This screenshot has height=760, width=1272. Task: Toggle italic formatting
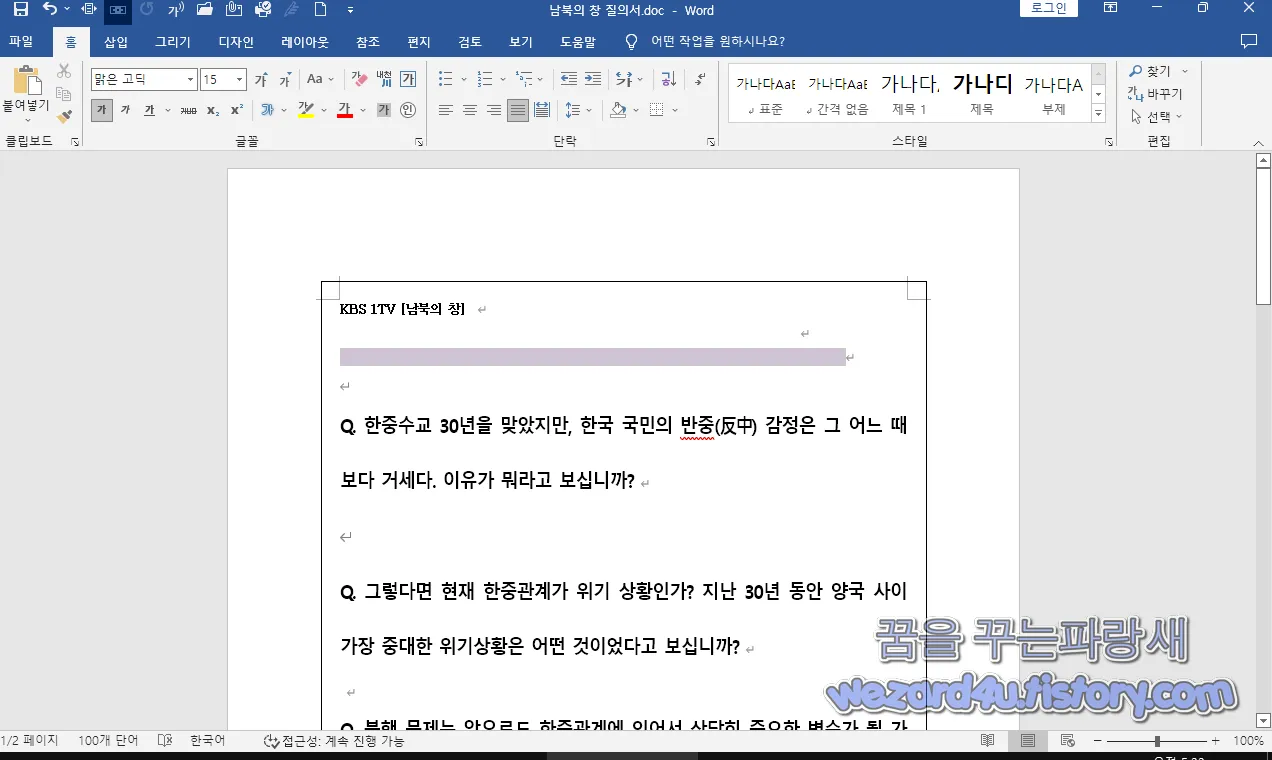point(126,110)
